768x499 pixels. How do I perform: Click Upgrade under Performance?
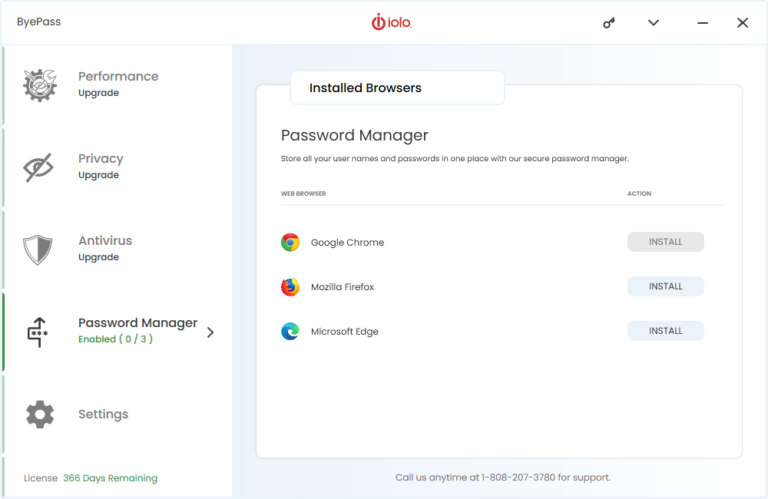point(98,93)
